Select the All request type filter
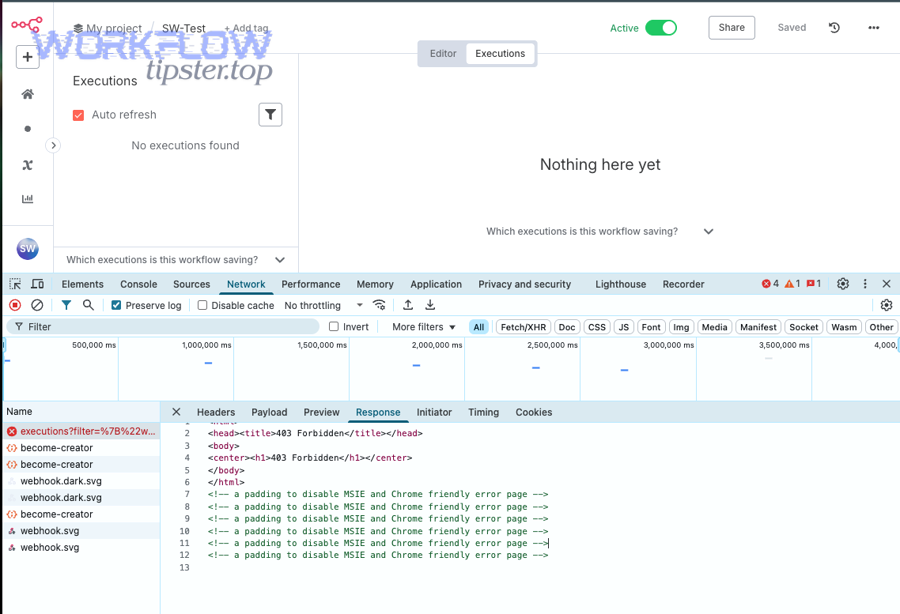The image size is (900, 614). point(479,327)
